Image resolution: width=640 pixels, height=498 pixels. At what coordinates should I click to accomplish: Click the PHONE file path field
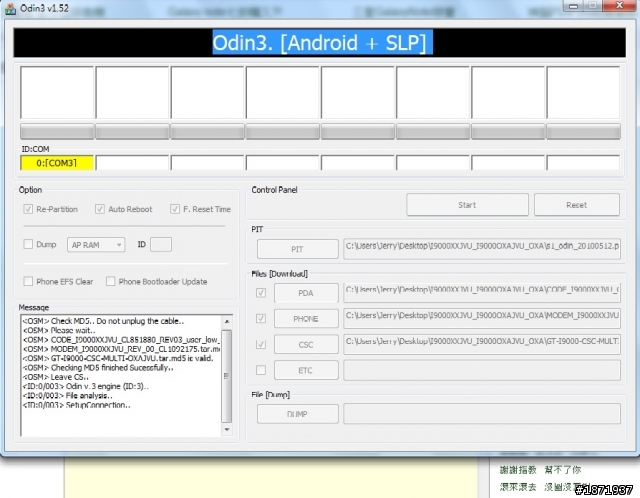click(482, 319)
